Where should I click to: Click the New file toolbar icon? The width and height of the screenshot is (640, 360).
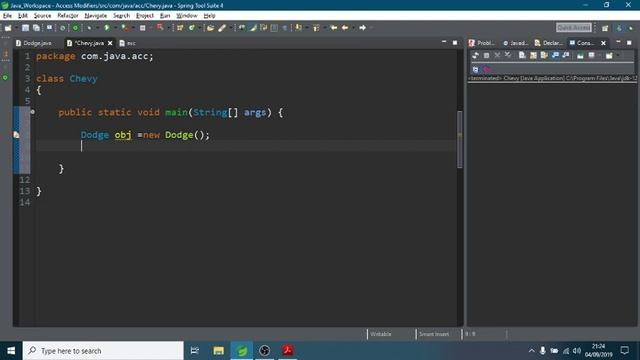(x=8, y=28)
